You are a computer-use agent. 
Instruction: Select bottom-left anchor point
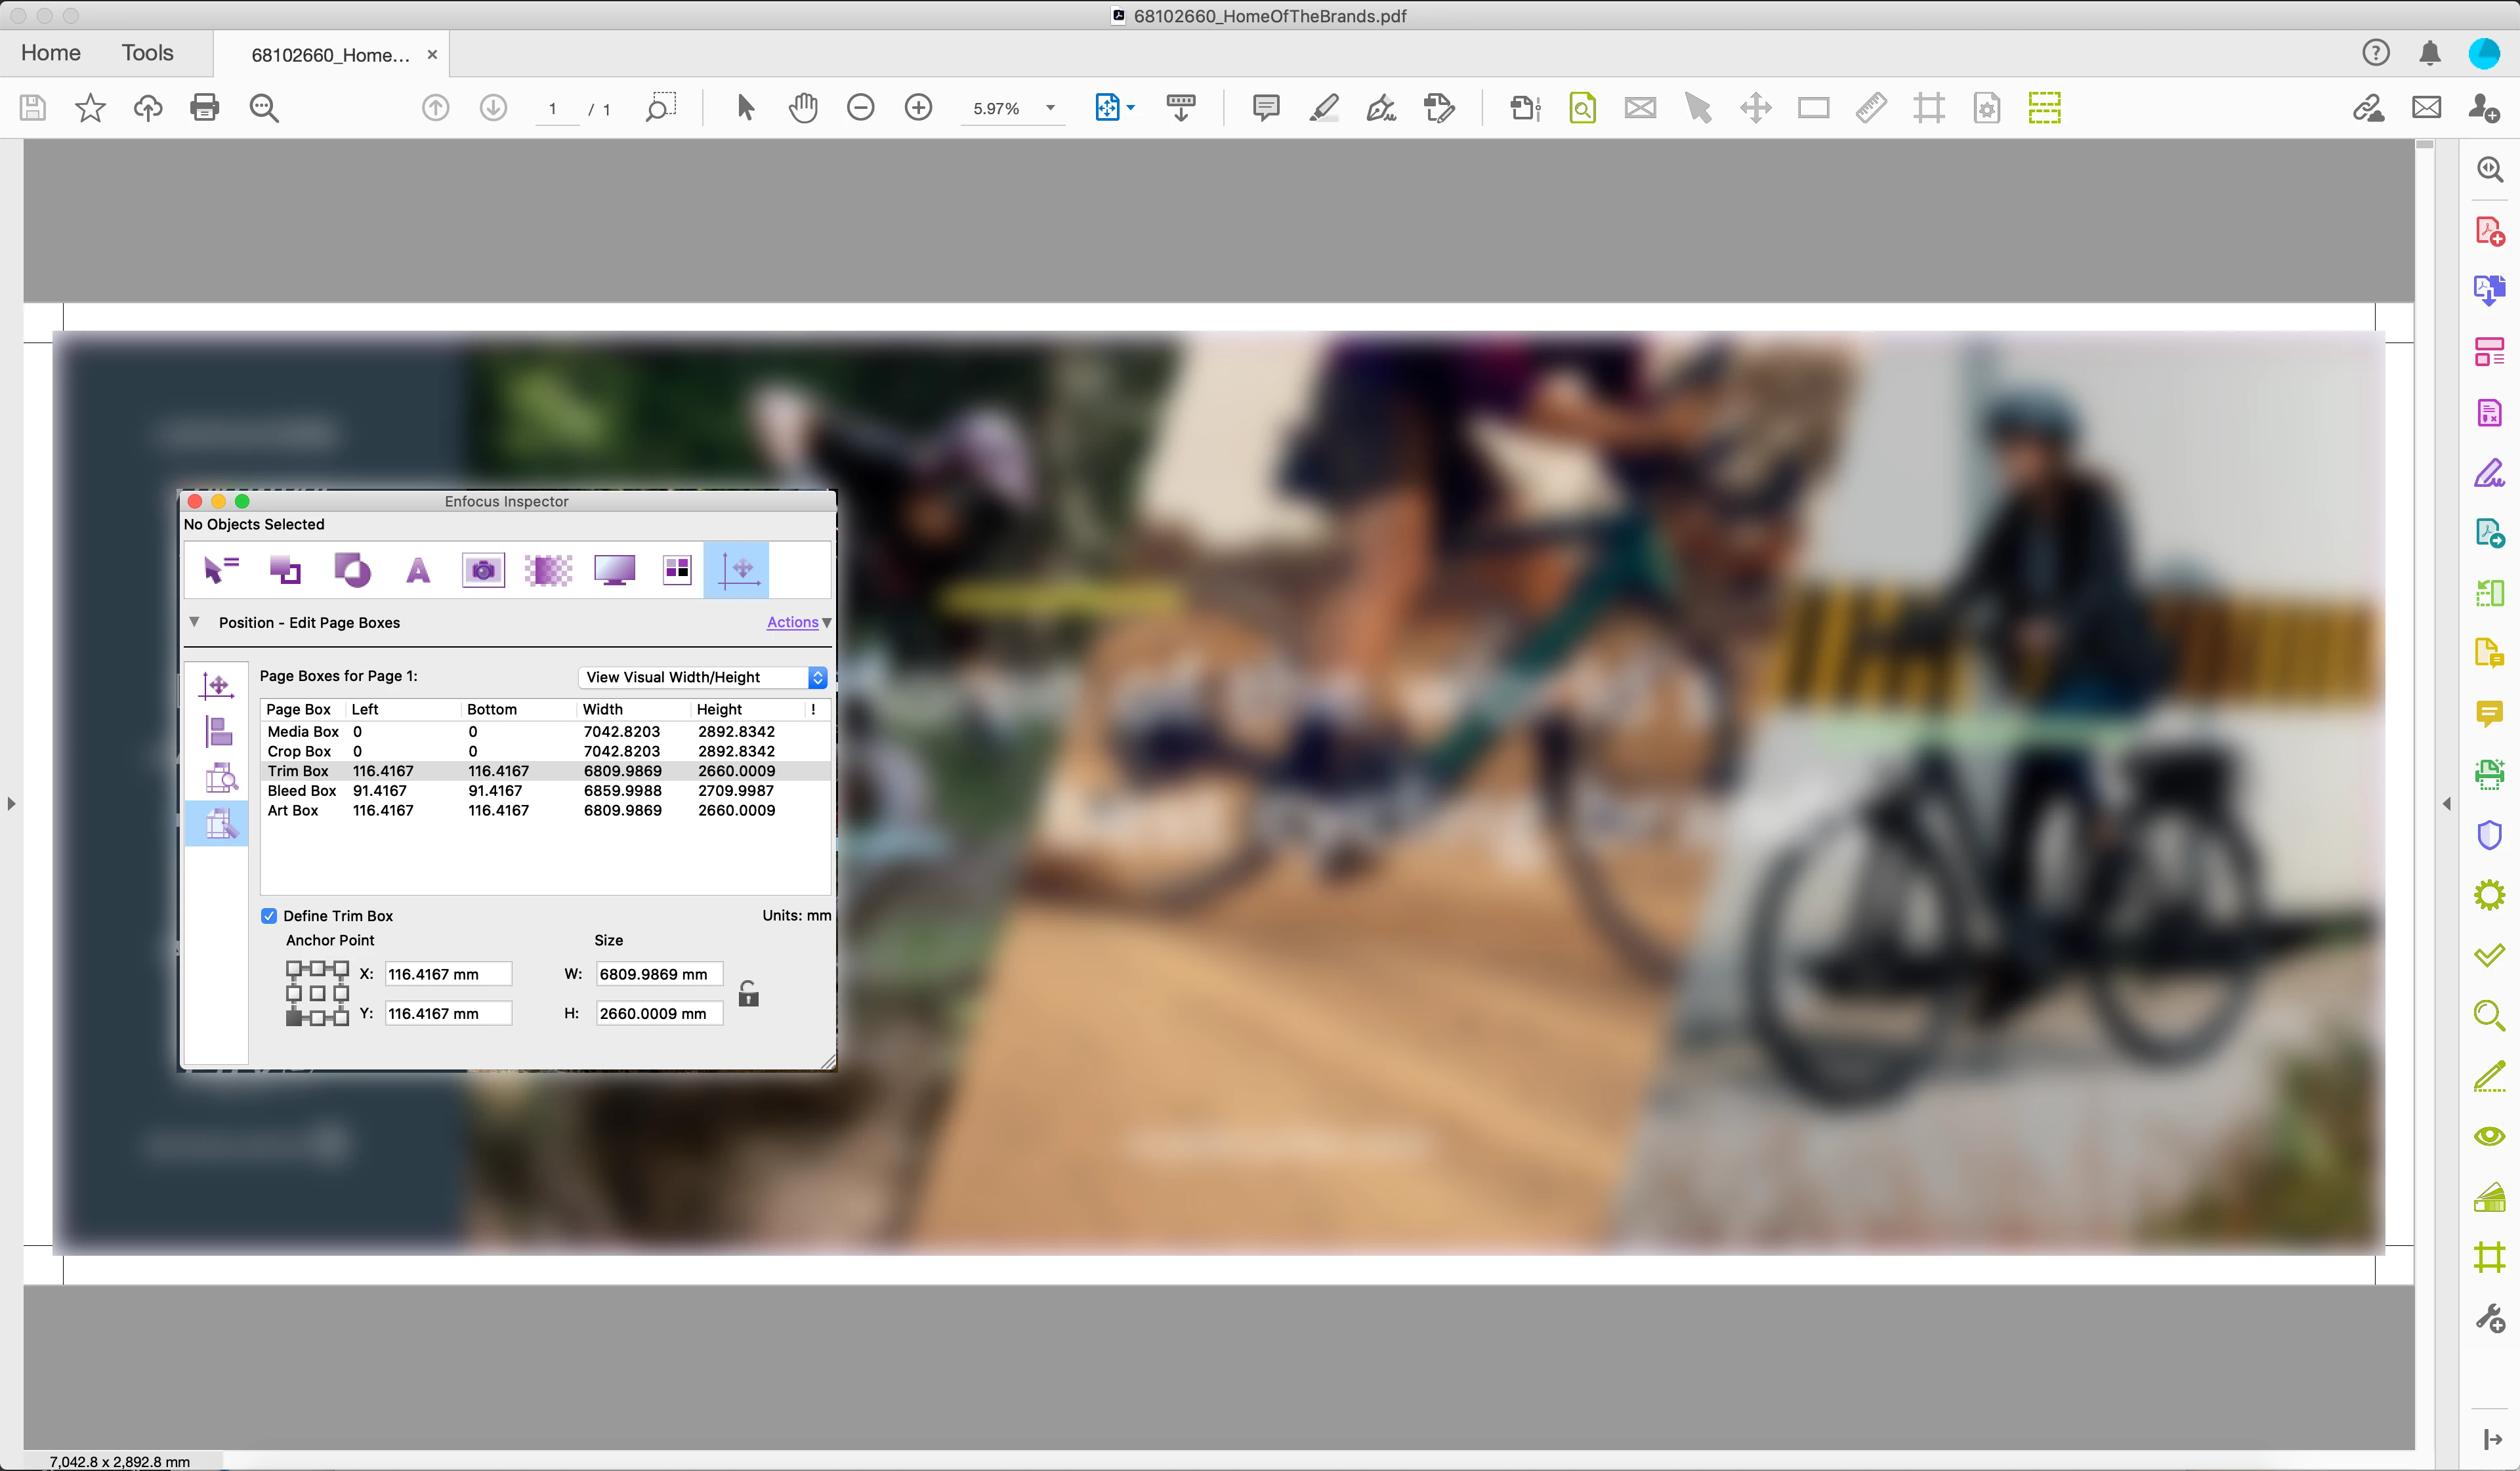coord(294,1017)
